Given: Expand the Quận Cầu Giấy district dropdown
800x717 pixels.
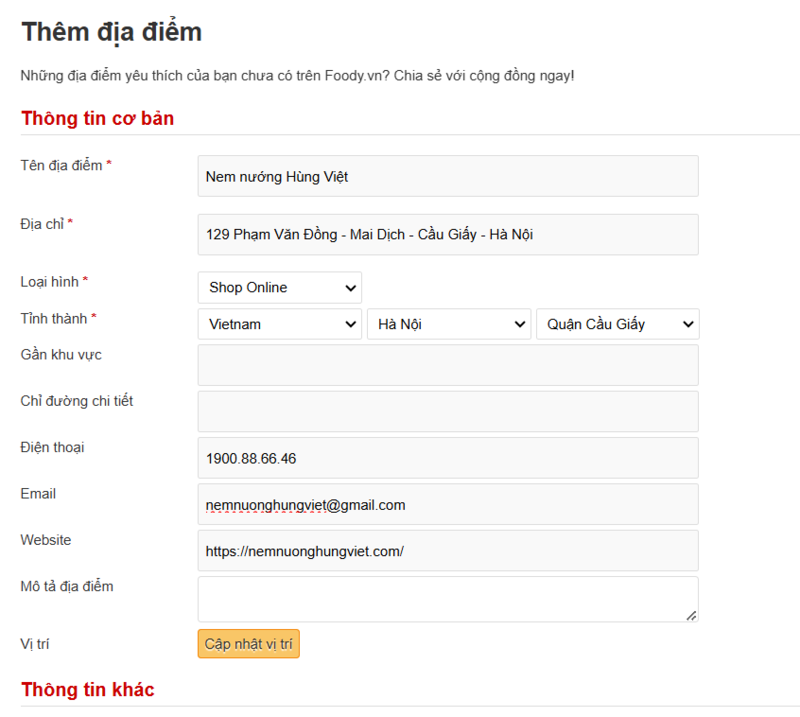Looking at the screenshot, I should (x=617, y=324).
